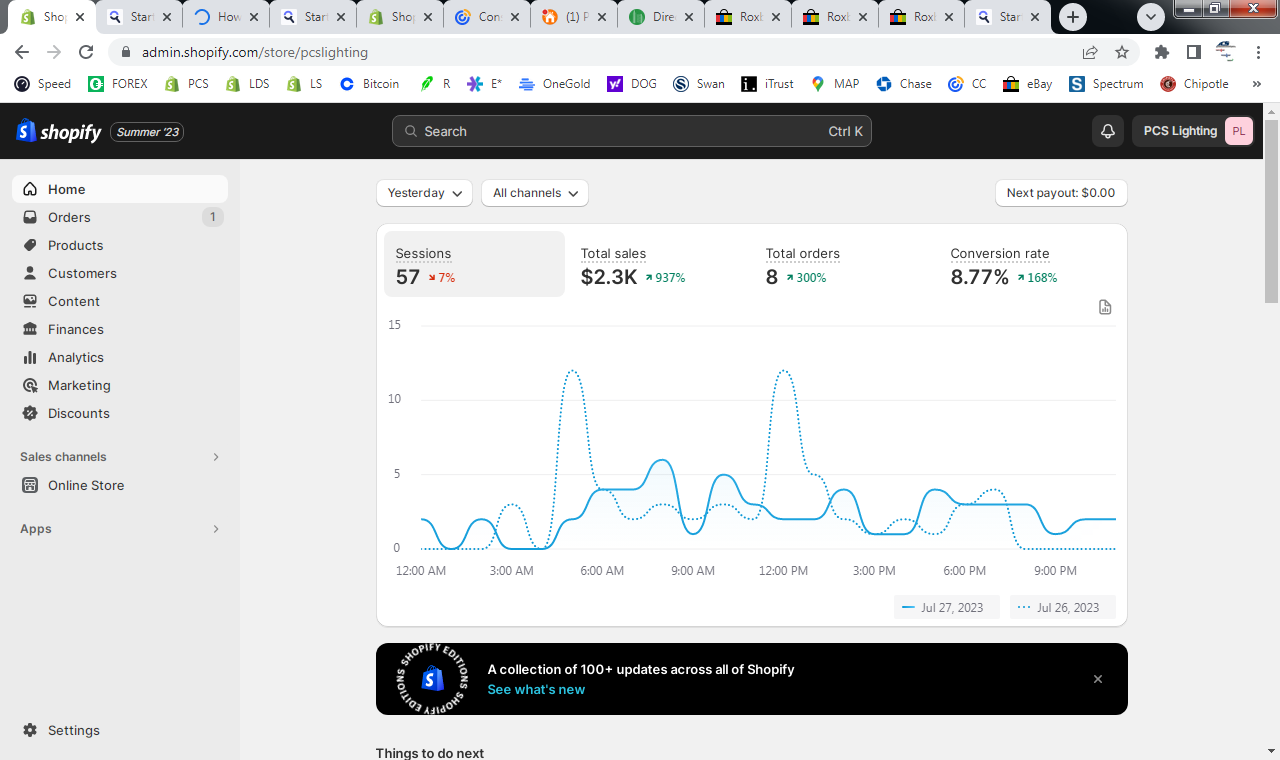Dismiss the Shopify Editions banner
The height and width of the screenshot is (760, 1280).
(1098, 679)
